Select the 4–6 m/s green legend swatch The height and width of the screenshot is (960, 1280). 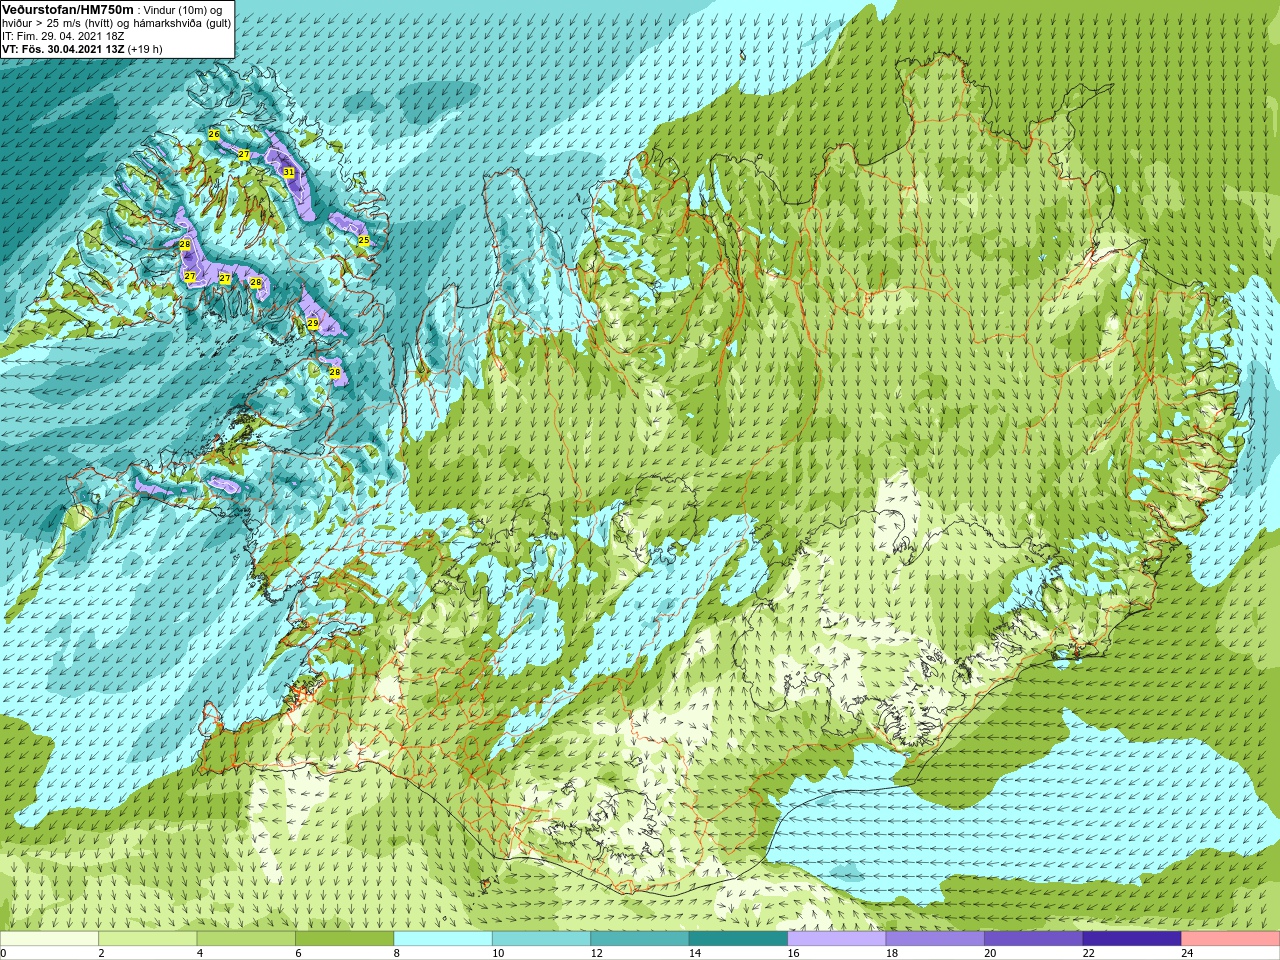pyautogui.click(x=246, y=939)
